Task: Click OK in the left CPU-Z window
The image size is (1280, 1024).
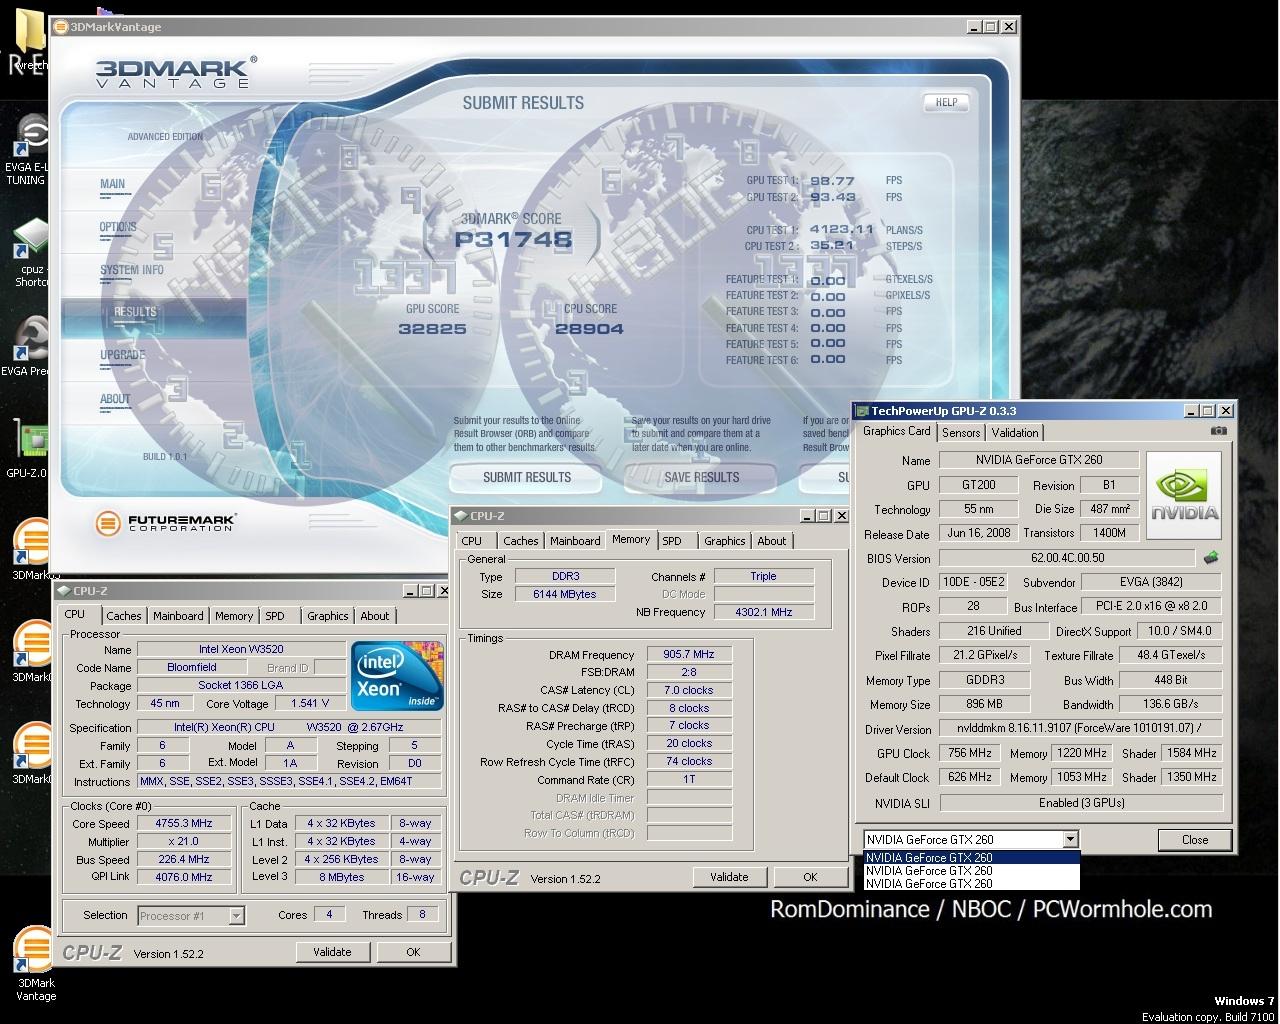Action: click(x=413, y=952)
